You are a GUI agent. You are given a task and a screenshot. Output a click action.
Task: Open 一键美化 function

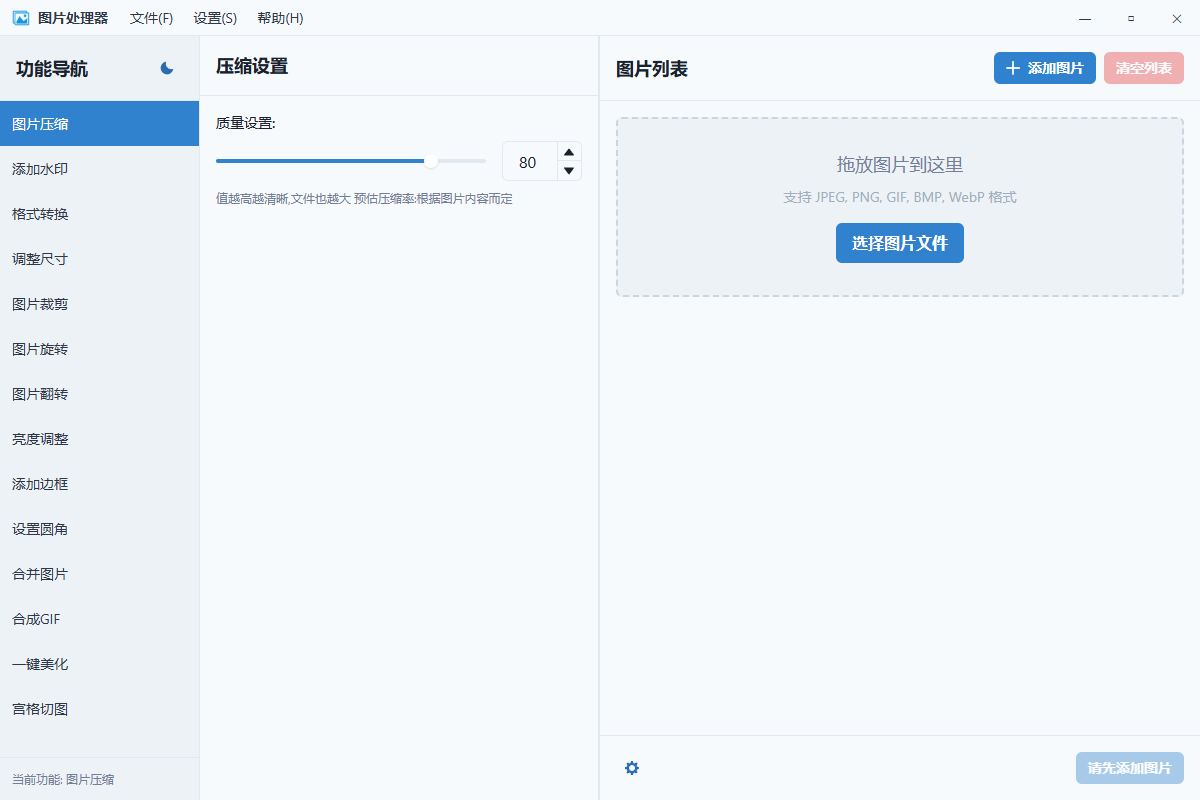point(99,664)
